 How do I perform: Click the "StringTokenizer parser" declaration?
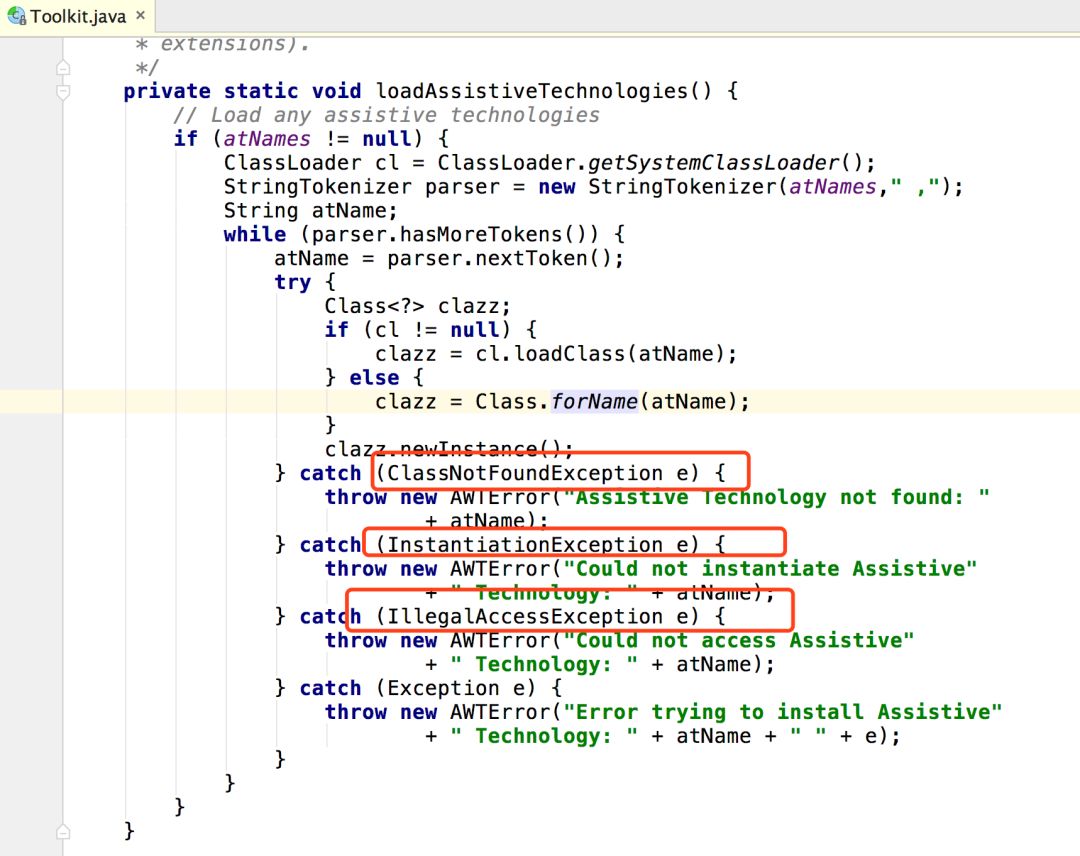point(362,187)
